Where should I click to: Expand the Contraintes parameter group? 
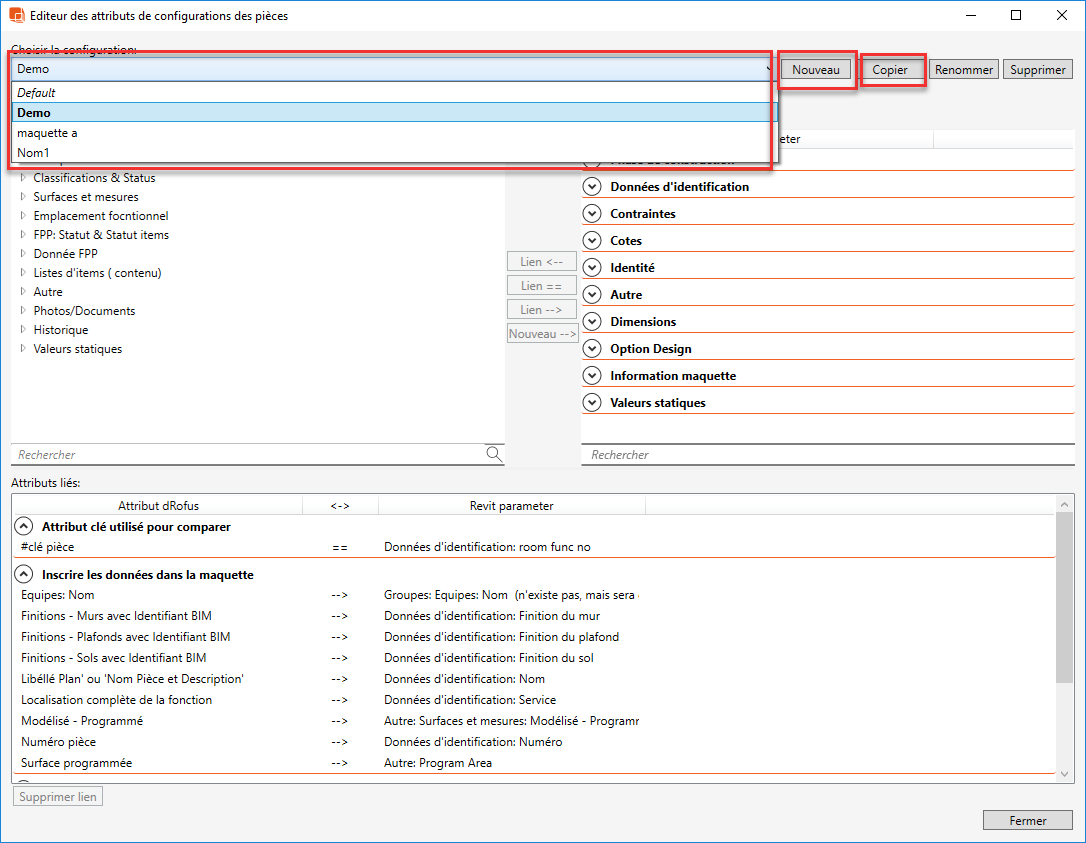tap(592, 214)
